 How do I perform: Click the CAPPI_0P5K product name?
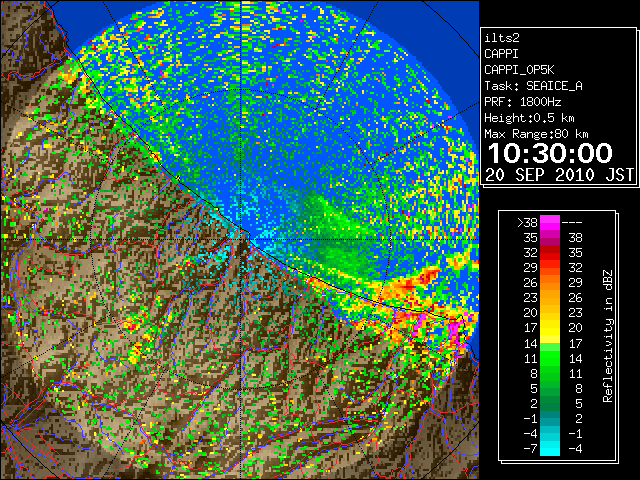pos(519,70)
